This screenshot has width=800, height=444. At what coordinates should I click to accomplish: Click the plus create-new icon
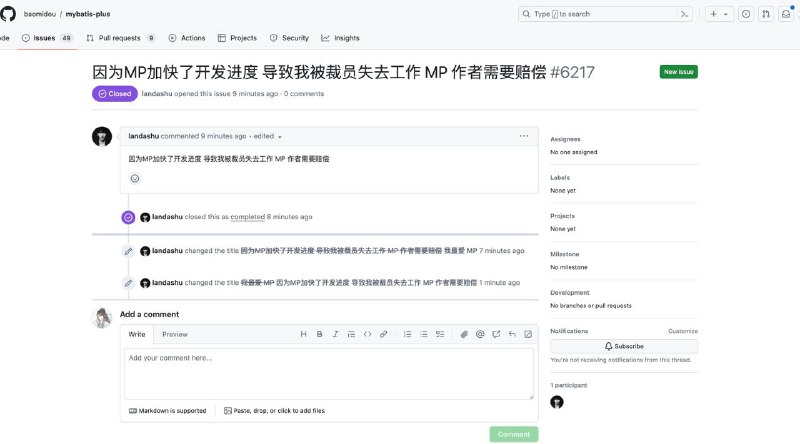(713, 14)
